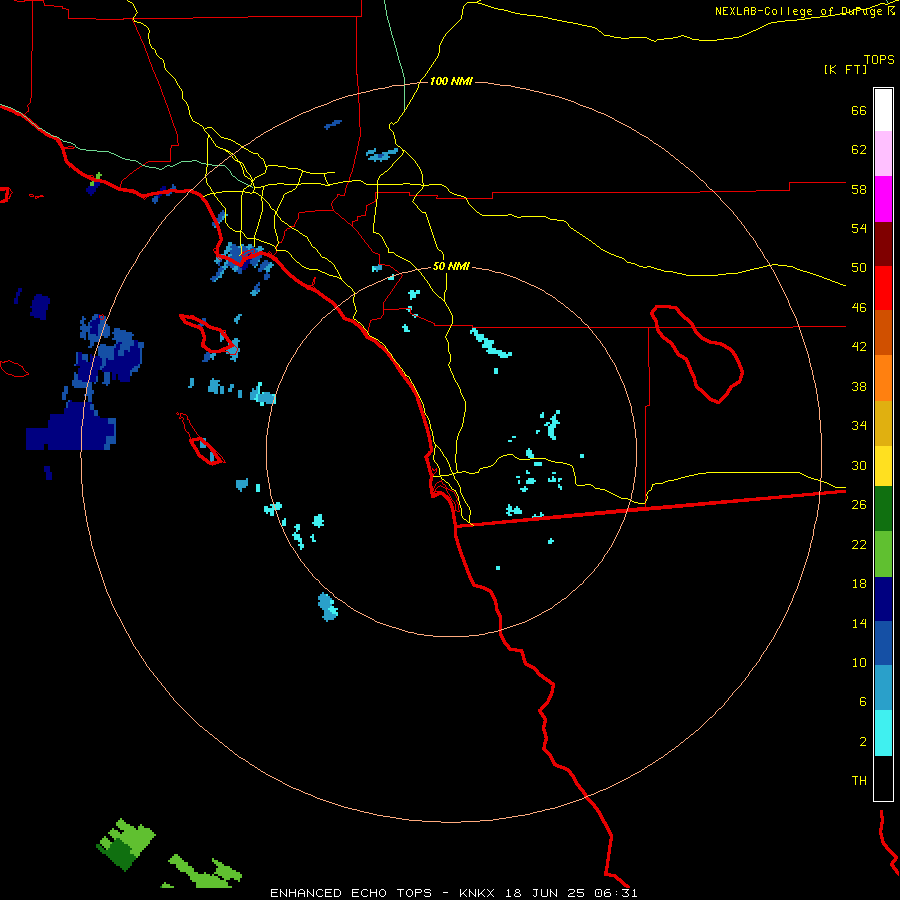This screenshot has width=900, height=900.
Task: Click the legend value '50'
Action: click(859, 268)
